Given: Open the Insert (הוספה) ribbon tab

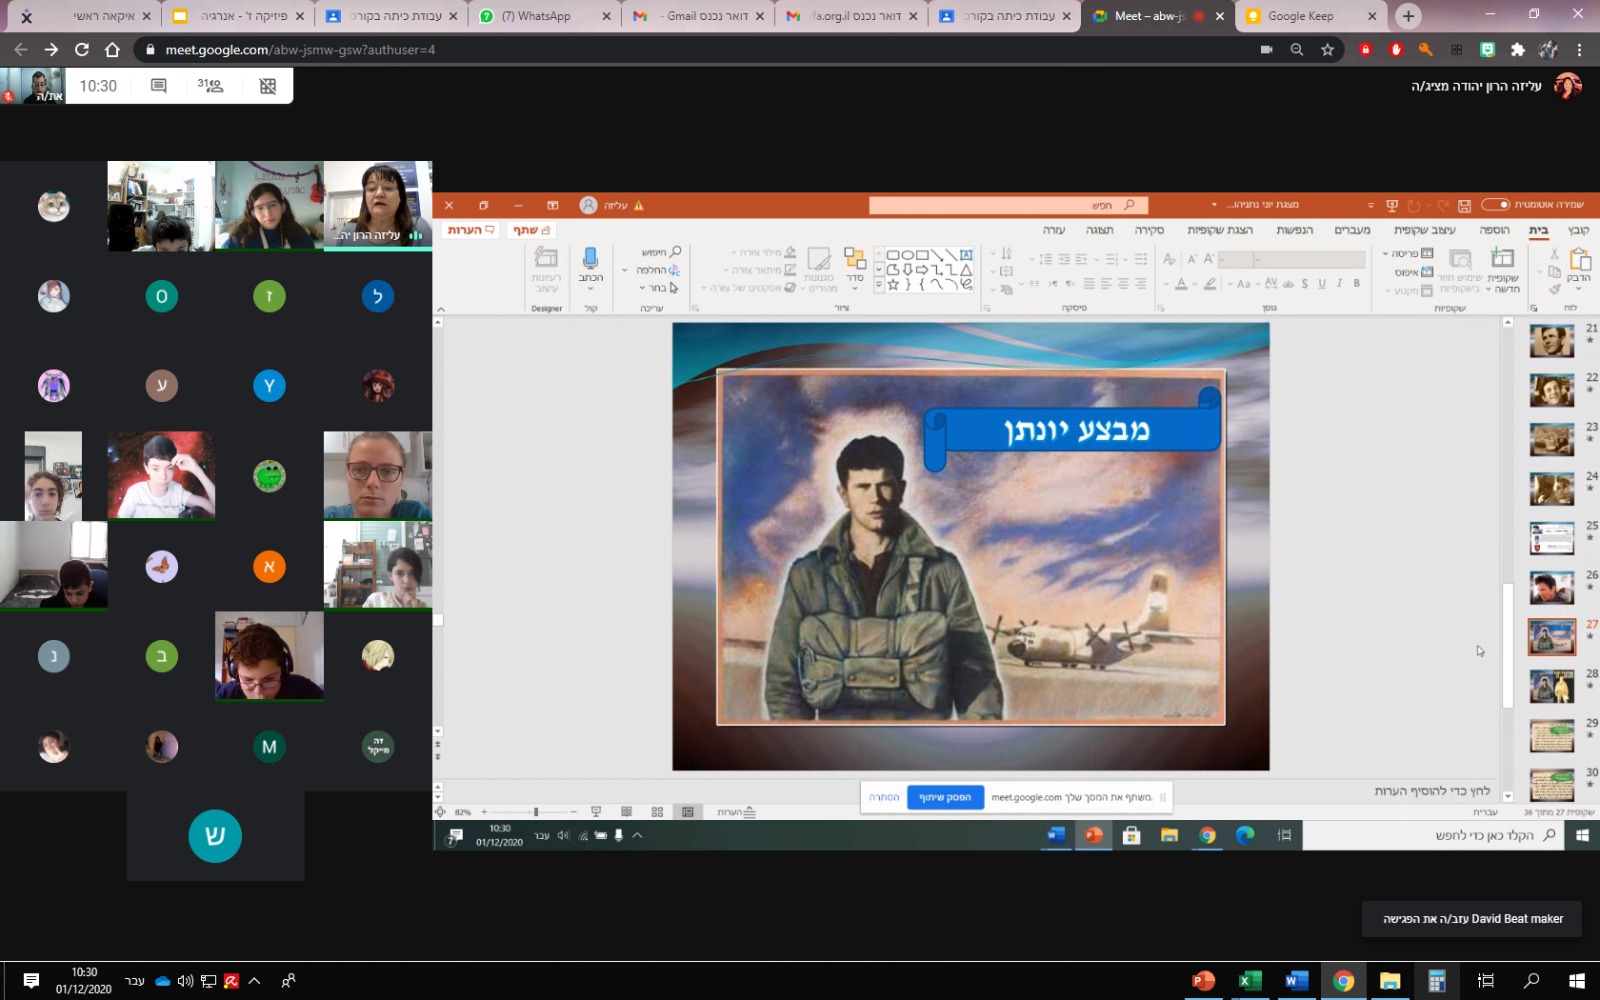Looking at the screenshot, I should click(x=1494, y=231).
